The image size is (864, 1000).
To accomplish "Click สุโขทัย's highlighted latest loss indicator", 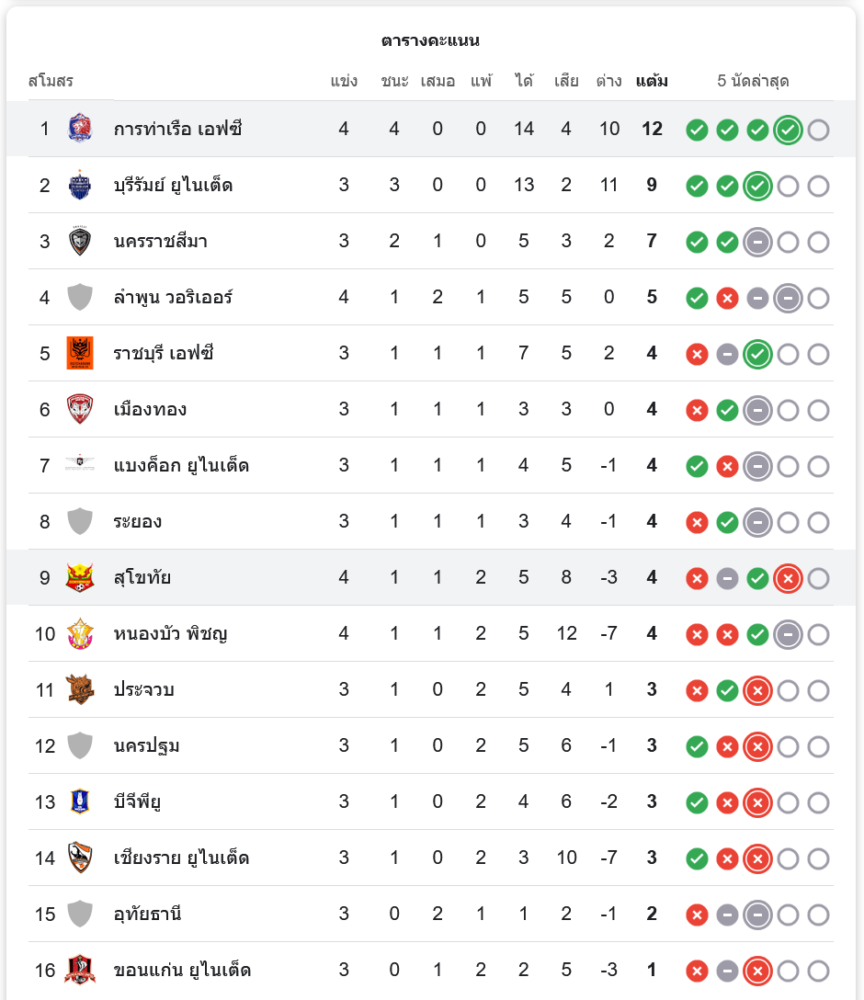I will (x=788, y=578).
